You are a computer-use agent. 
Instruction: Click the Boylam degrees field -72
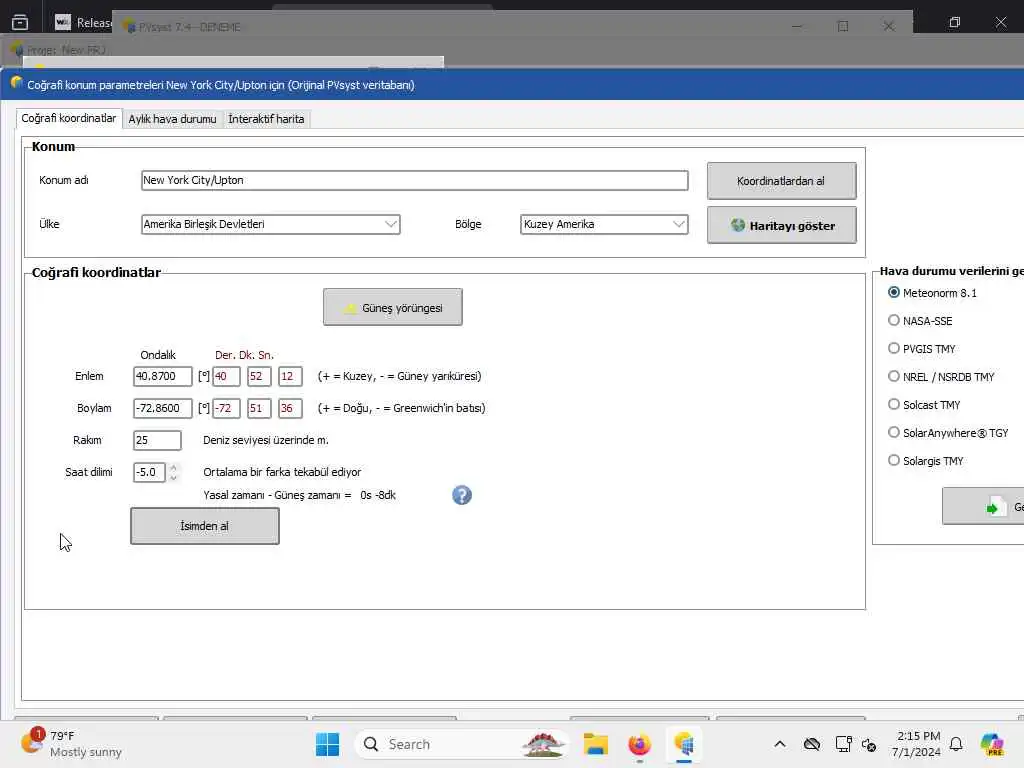(226, 408)
